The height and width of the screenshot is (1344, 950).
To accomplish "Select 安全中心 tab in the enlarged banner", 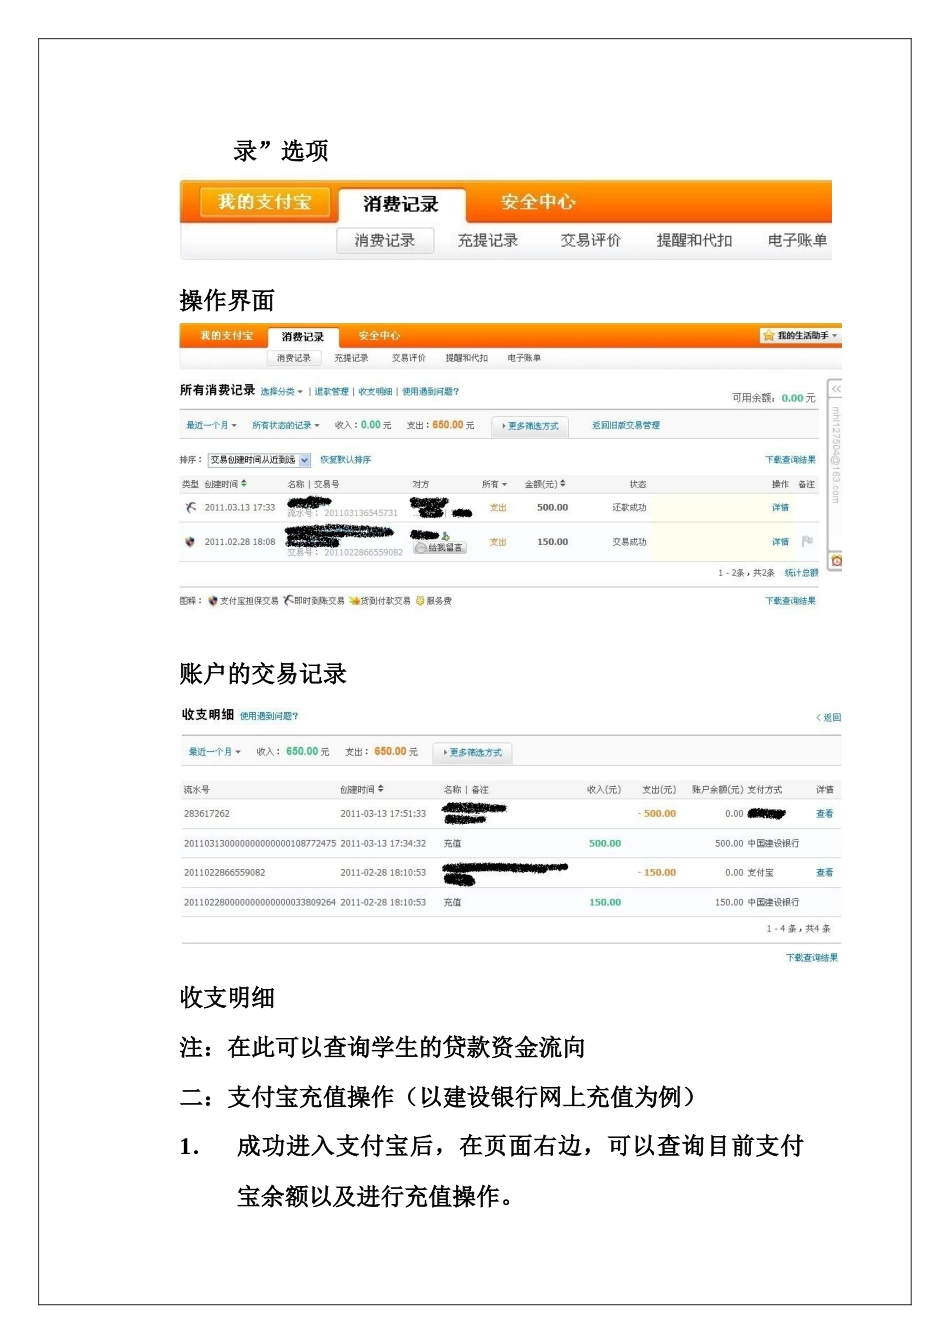I will 538,202.
